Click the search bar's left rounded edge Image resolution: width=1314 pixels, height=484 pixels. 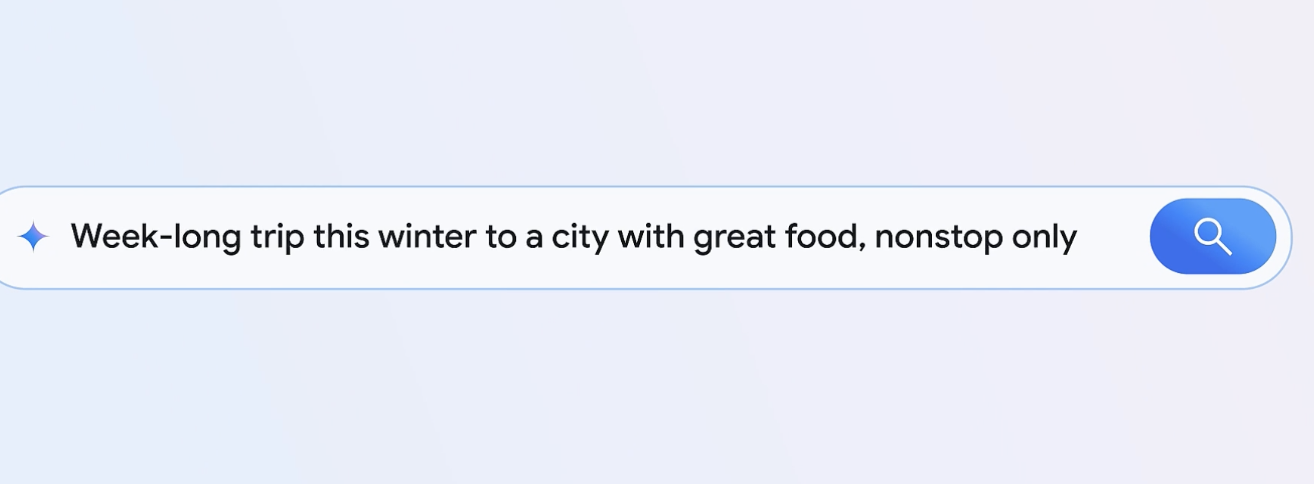click(x=6, y=238)
